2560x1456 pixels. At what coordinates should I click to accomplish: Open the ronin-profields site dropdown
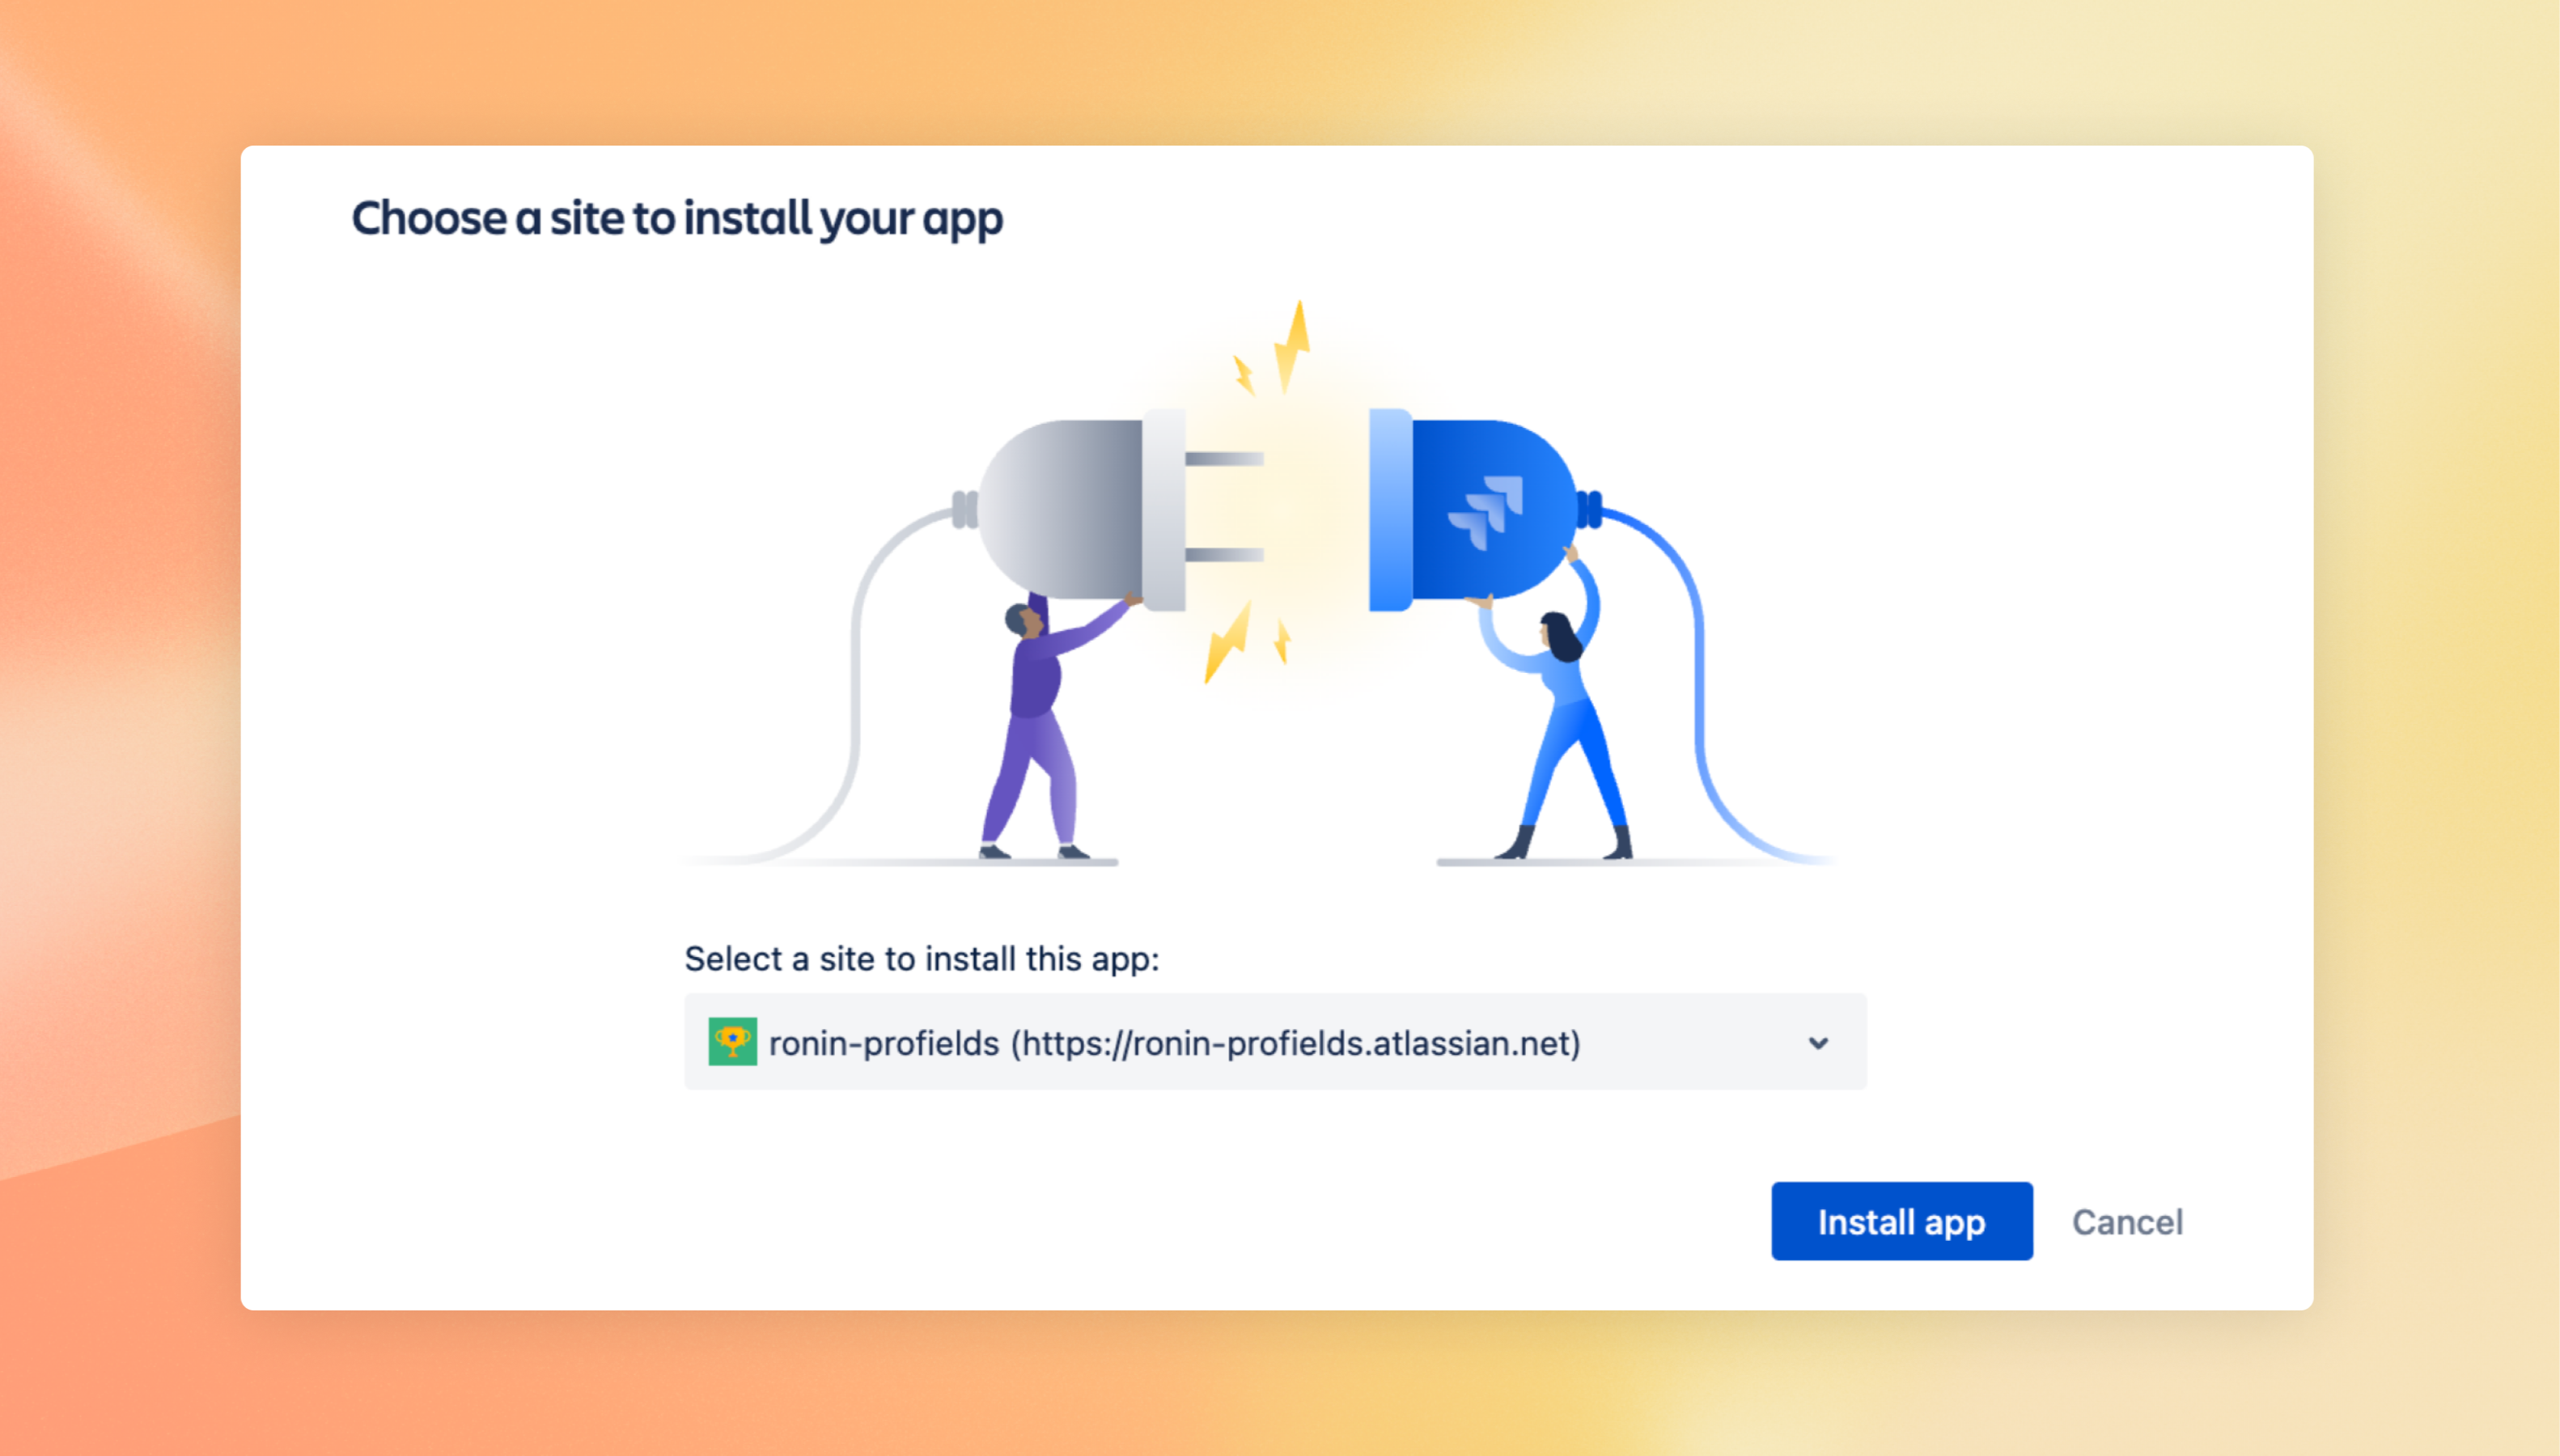1274,1042
